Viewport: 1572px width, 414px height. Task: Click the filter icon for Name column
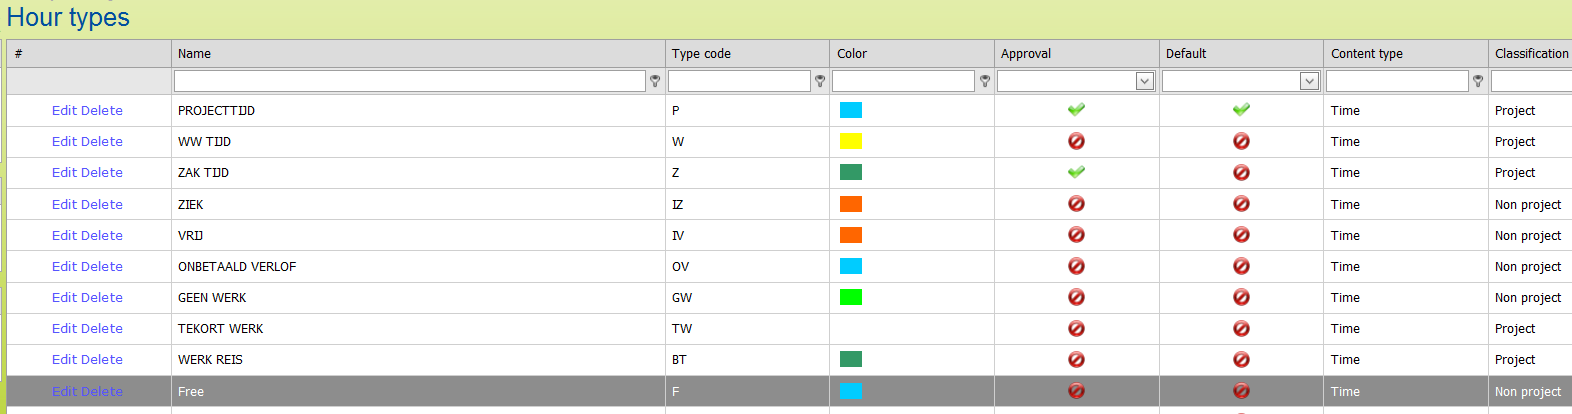[655, 81]
